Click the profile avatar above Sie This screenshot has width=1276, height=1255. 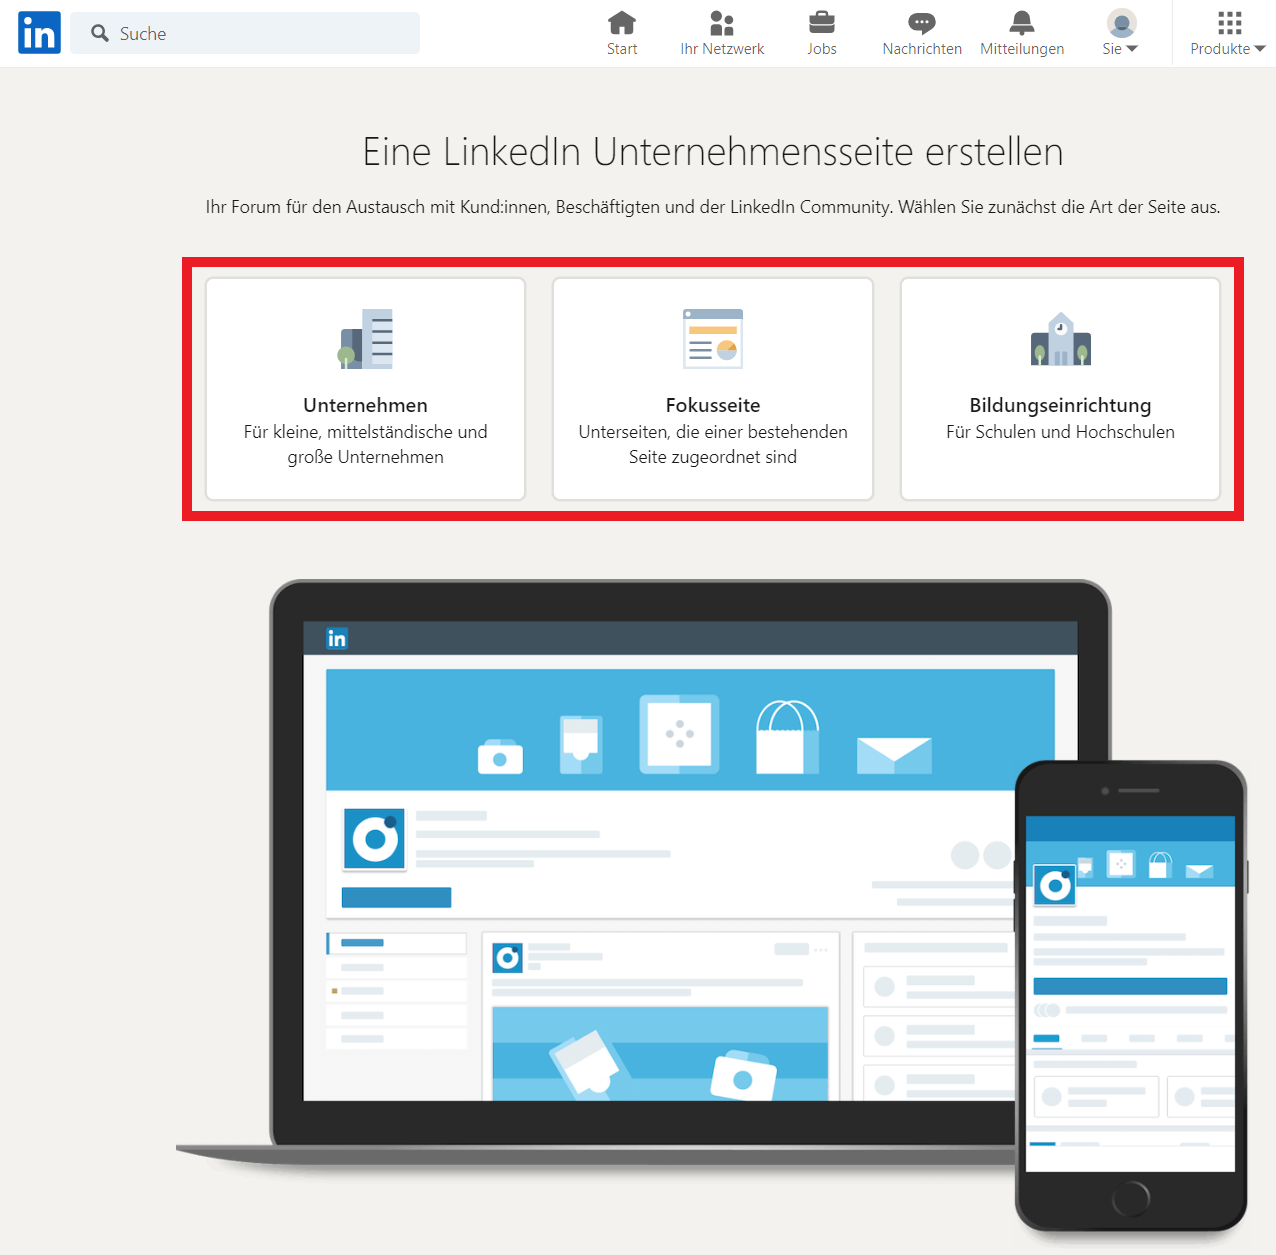point(1121,23)
